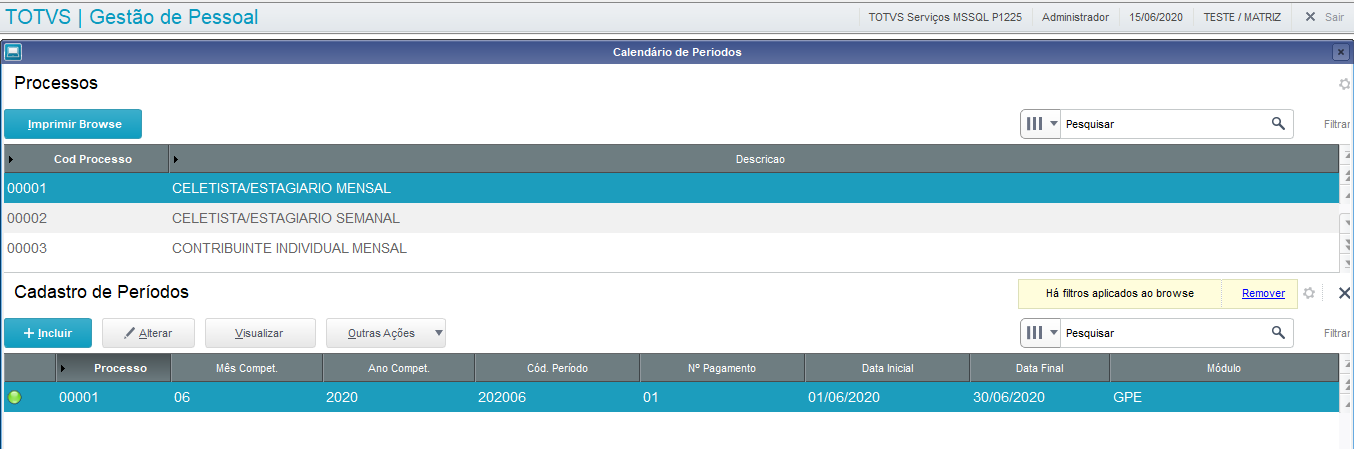Screen dimensions: 1354x449
Task: Focus the Processos Pesquisar field
Action: (1165, 124)
